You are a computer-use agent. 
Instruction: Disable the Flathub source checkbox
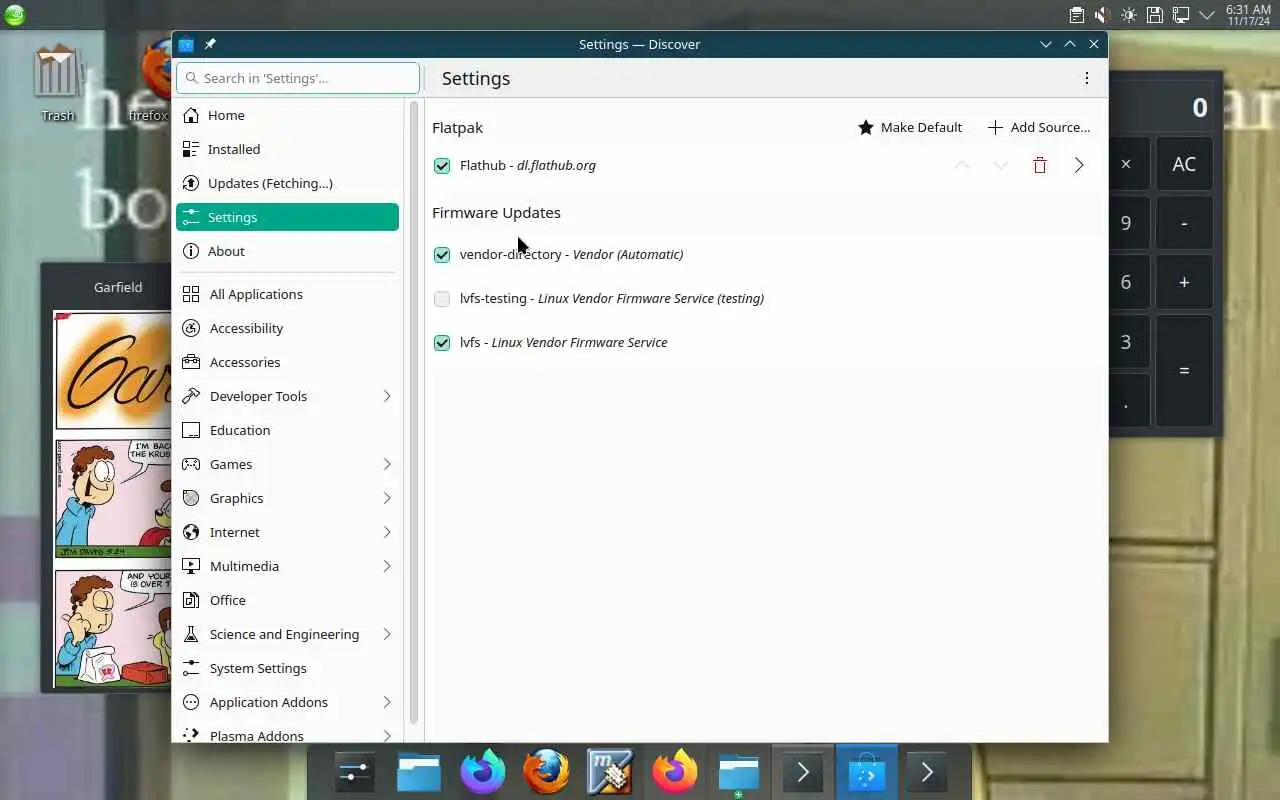click(x=442, y=166)
